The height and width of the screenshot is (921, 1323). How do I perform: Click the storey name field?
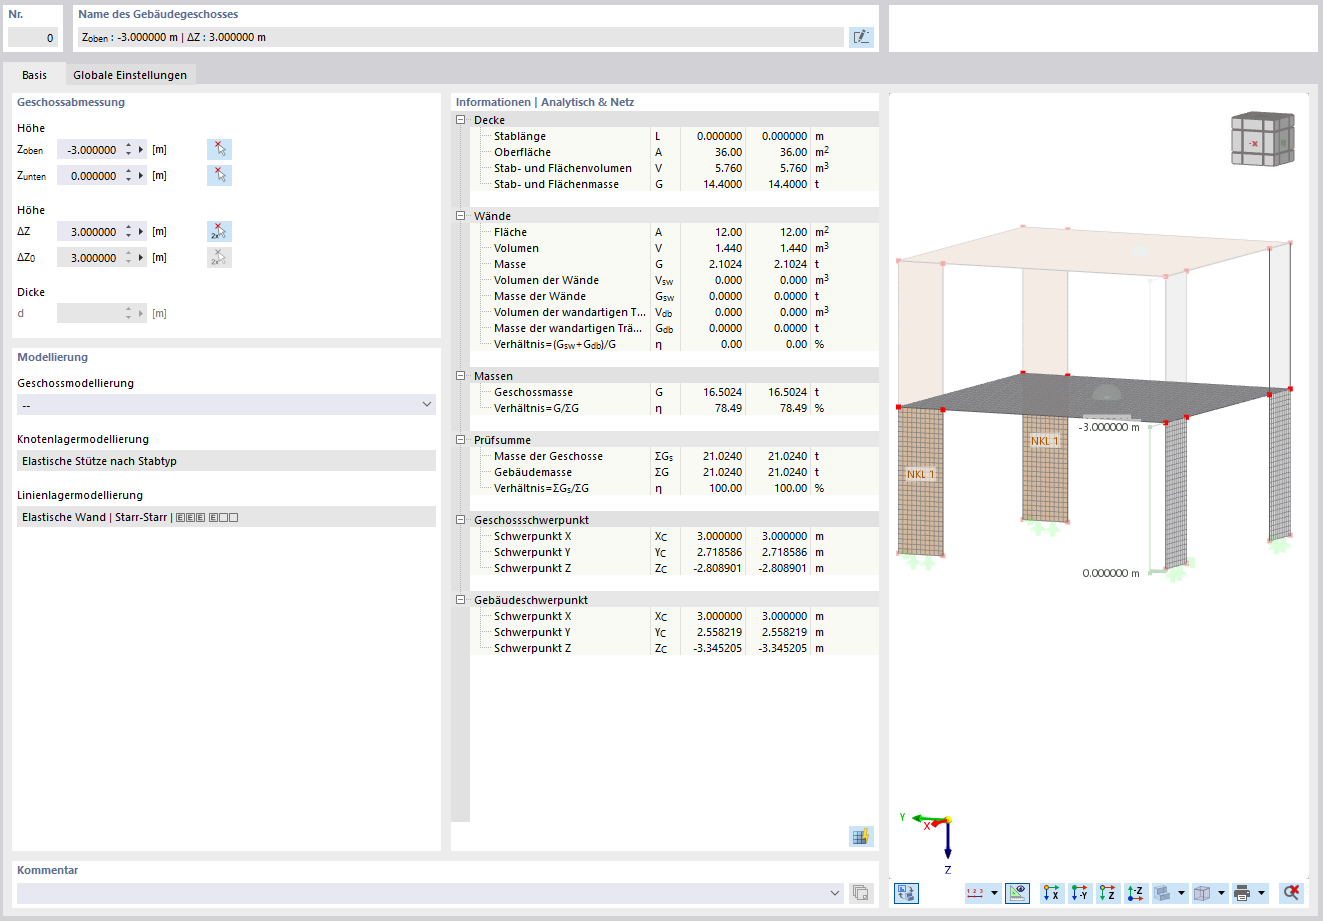(460, 37)
